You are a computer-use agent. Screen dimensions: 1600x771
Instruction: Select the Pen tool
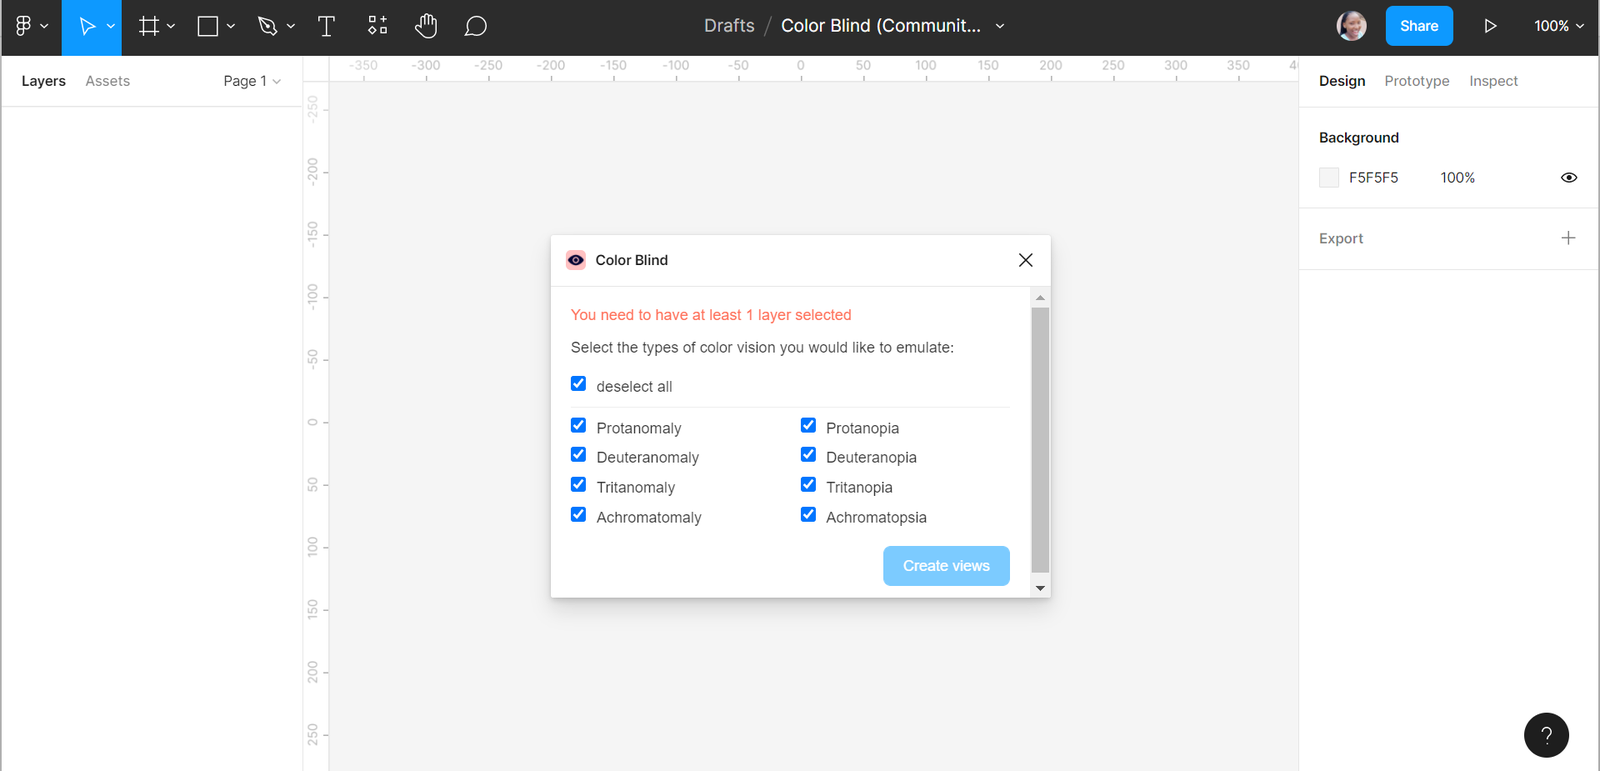point(267,26)
